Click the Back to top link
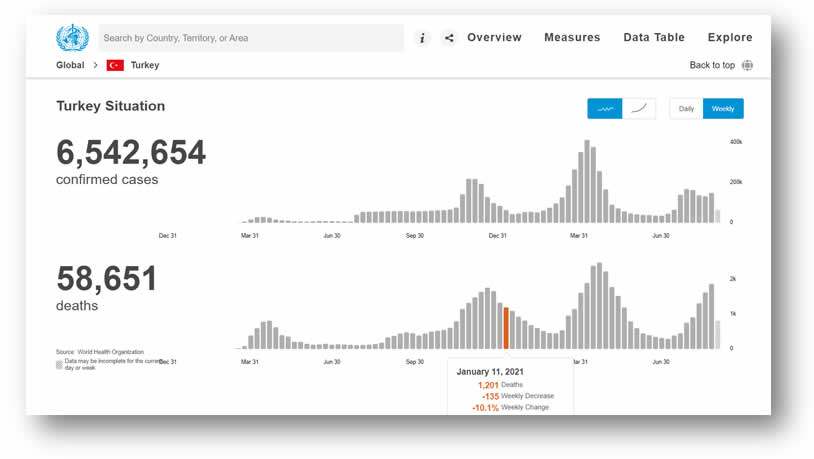This screenshot has height=459, width=814. [712, 65]
